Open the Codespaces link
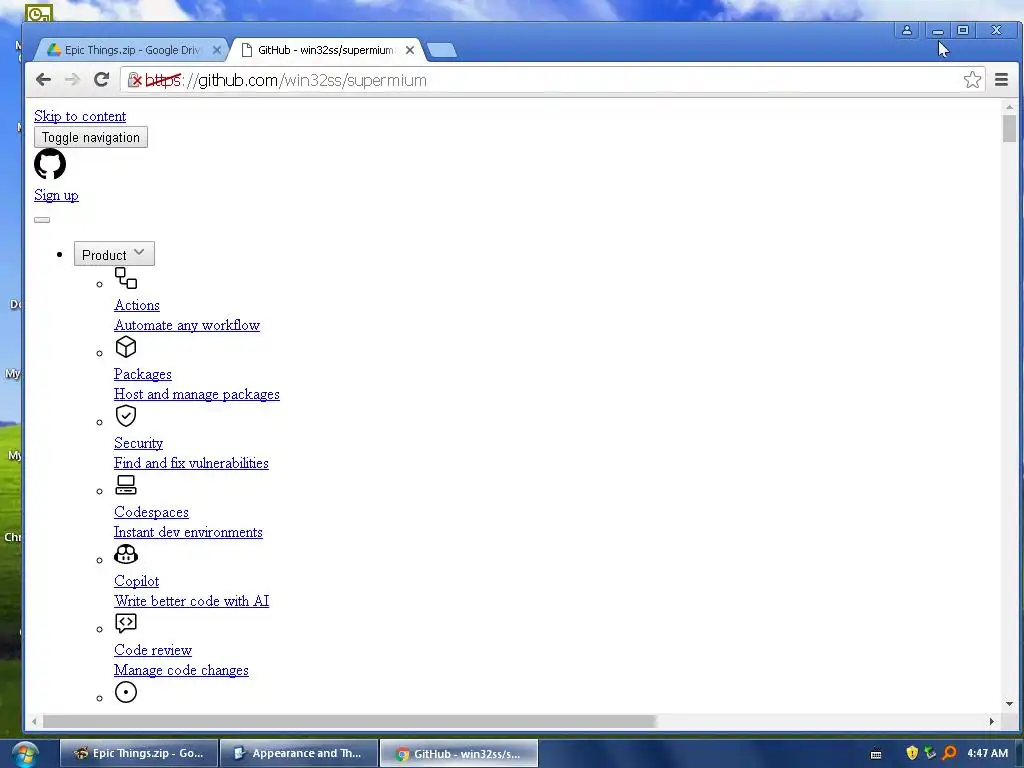Viewport: 1024px width, 768px height. pos(152,512)
